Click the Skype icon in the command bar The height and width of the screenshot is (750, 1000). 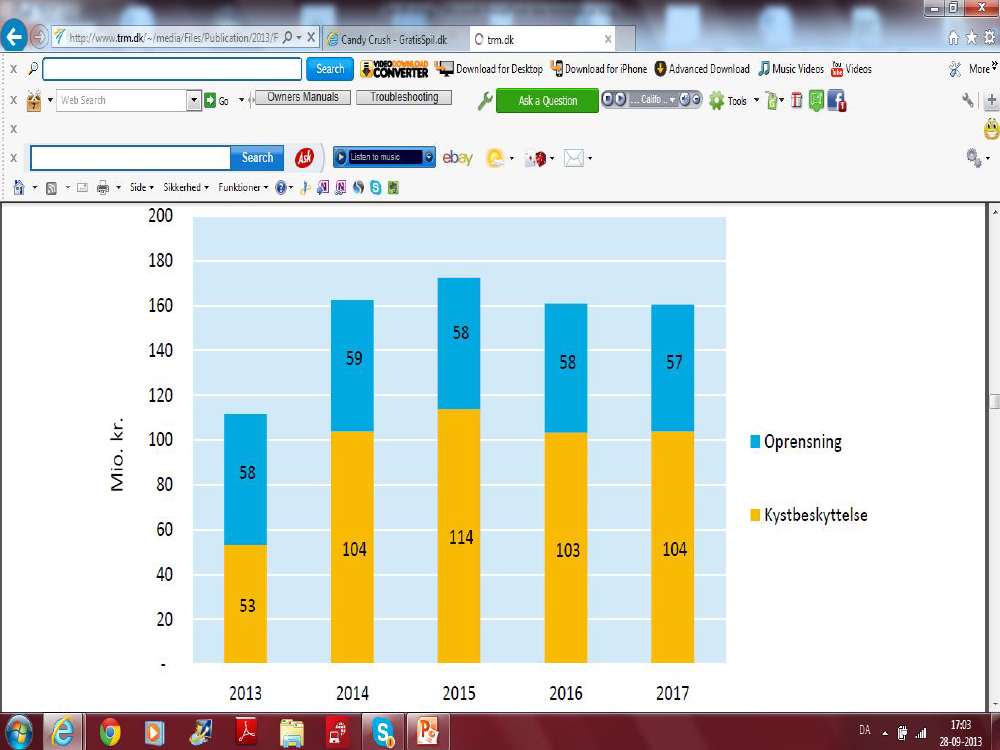tap(376, 187)
